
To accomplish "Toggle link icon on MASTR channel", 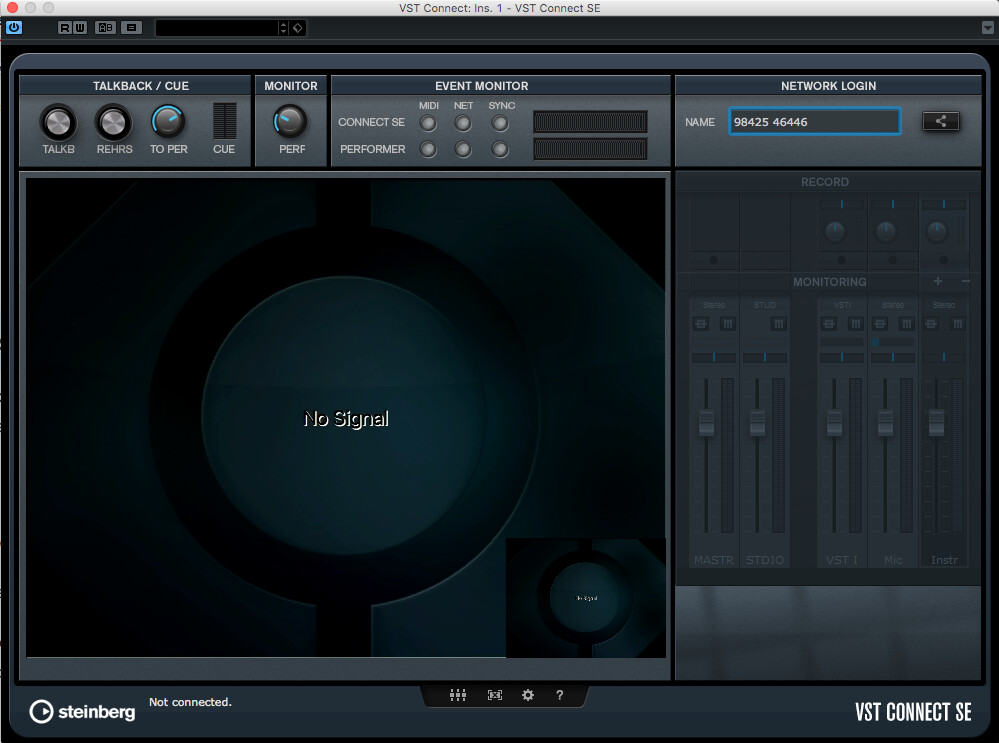I will (701, 324).
